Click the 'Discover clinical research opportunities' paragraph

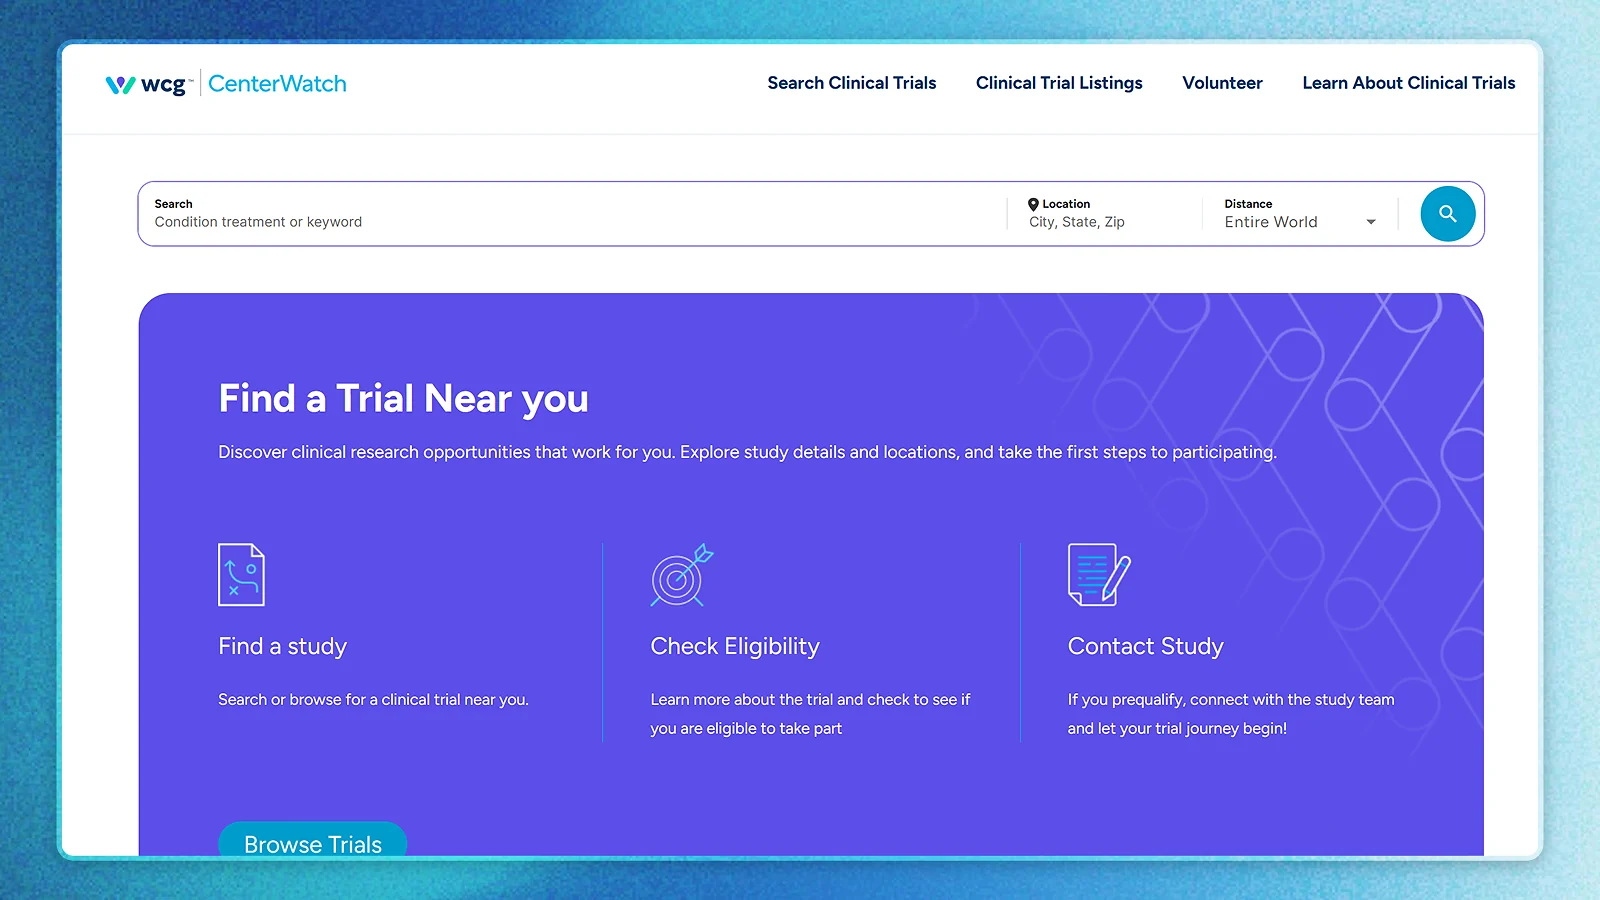pyautogui.click(x=747, y=452)
